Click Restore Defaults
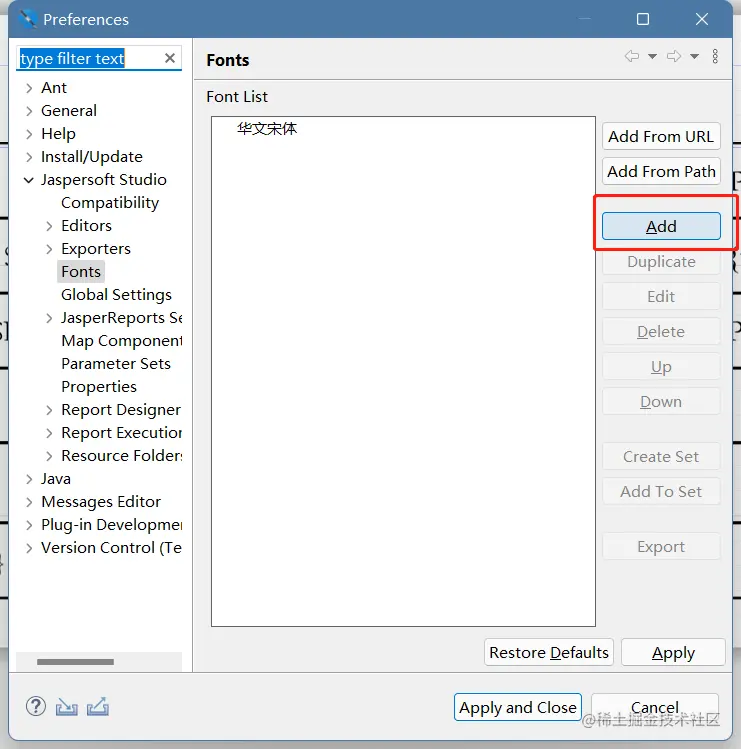Image resolution: width=741 pixels, height=749 pixels. pyautogui.click(x=549, y=653)
